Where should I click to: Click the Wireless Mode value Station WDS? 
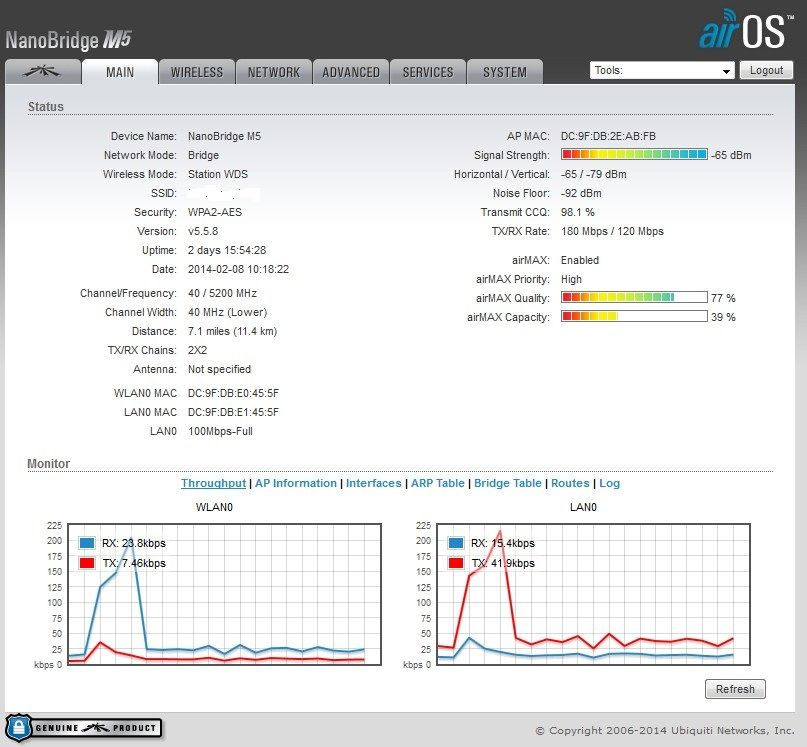click(218, 174)
